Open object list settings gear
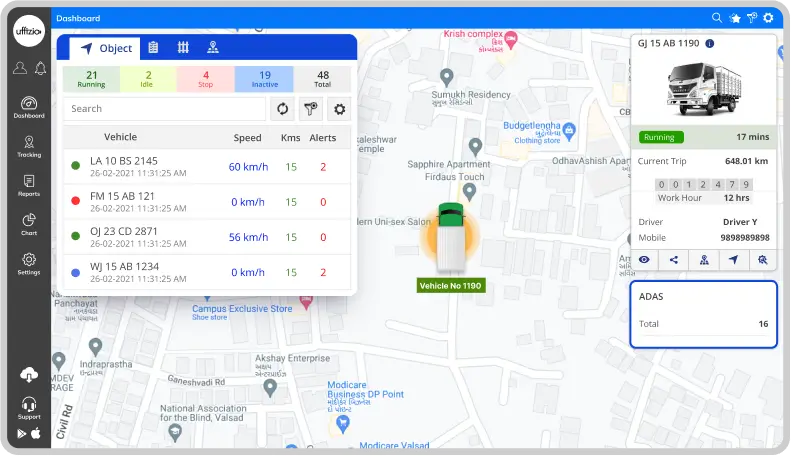This screenshot has width=791, height=456. point(340,109)
